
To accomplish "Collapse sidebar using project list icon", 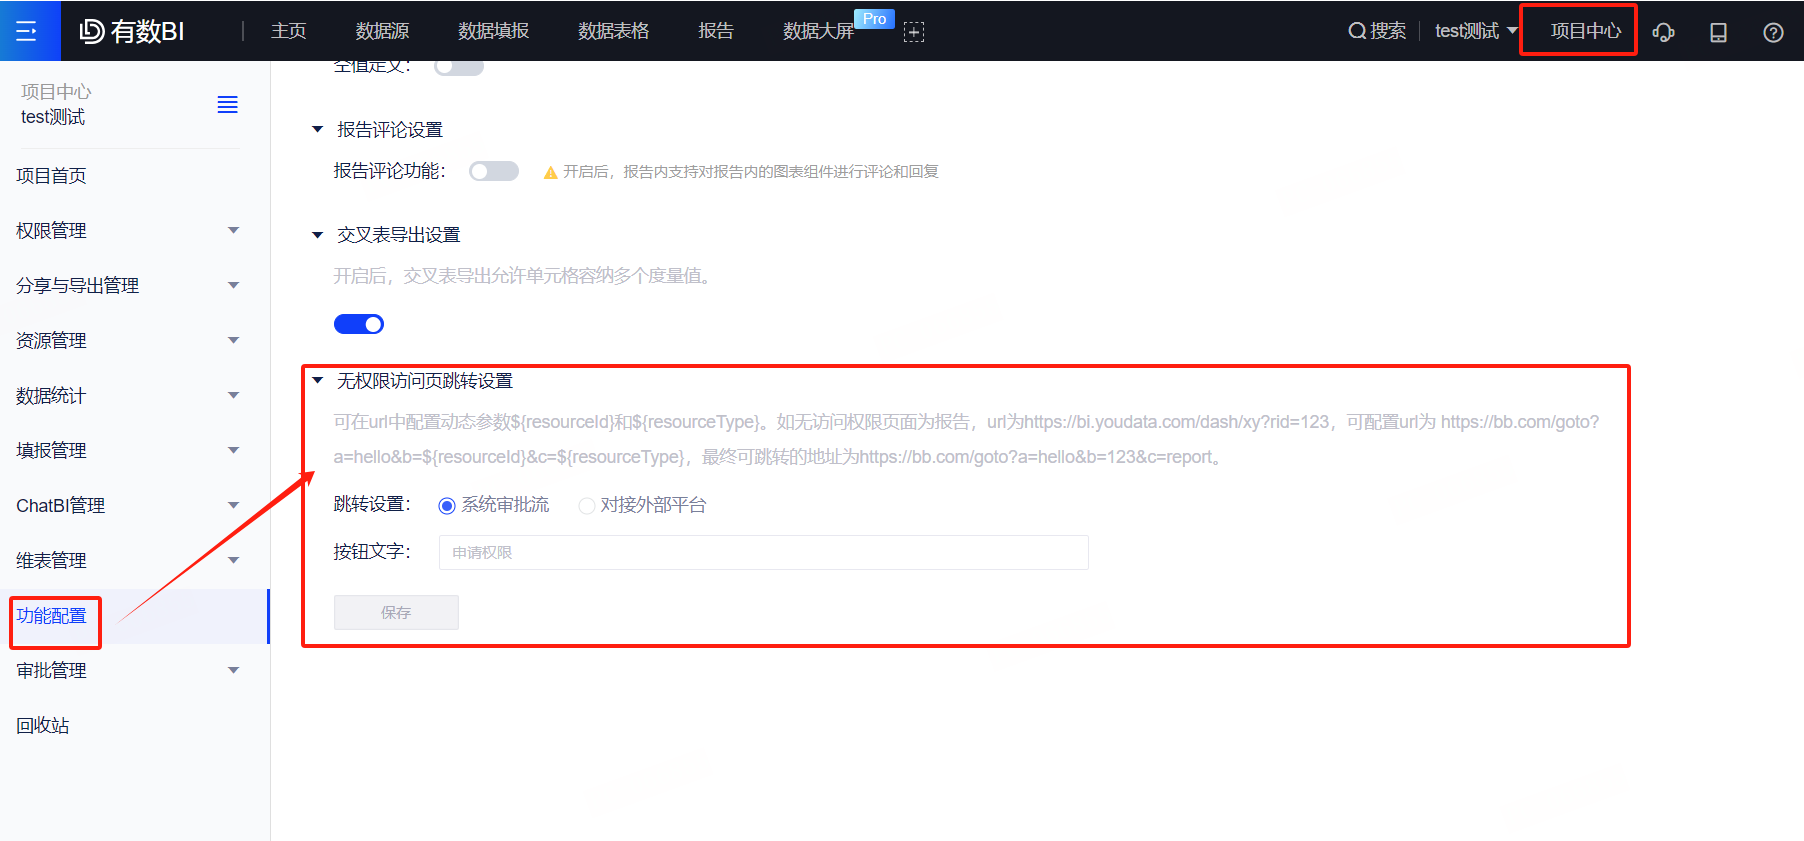I will 227,105.
